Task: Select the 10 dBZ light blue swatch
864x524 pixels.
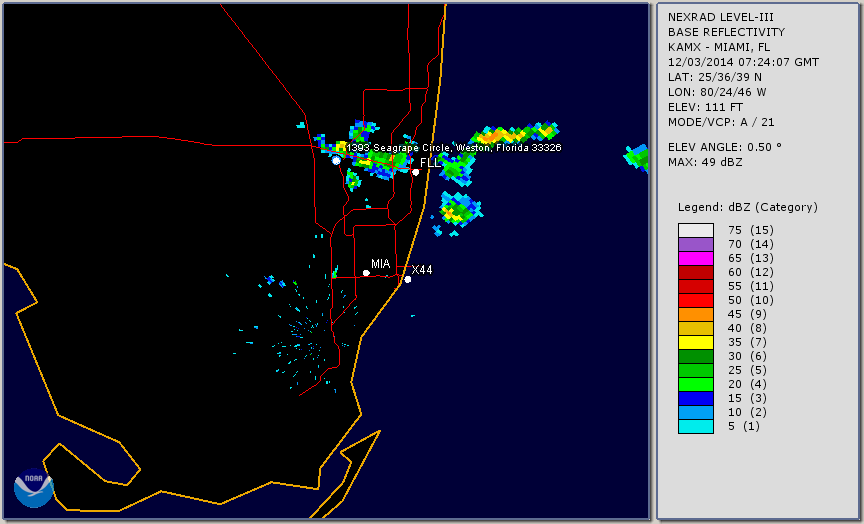Action: 696,412
